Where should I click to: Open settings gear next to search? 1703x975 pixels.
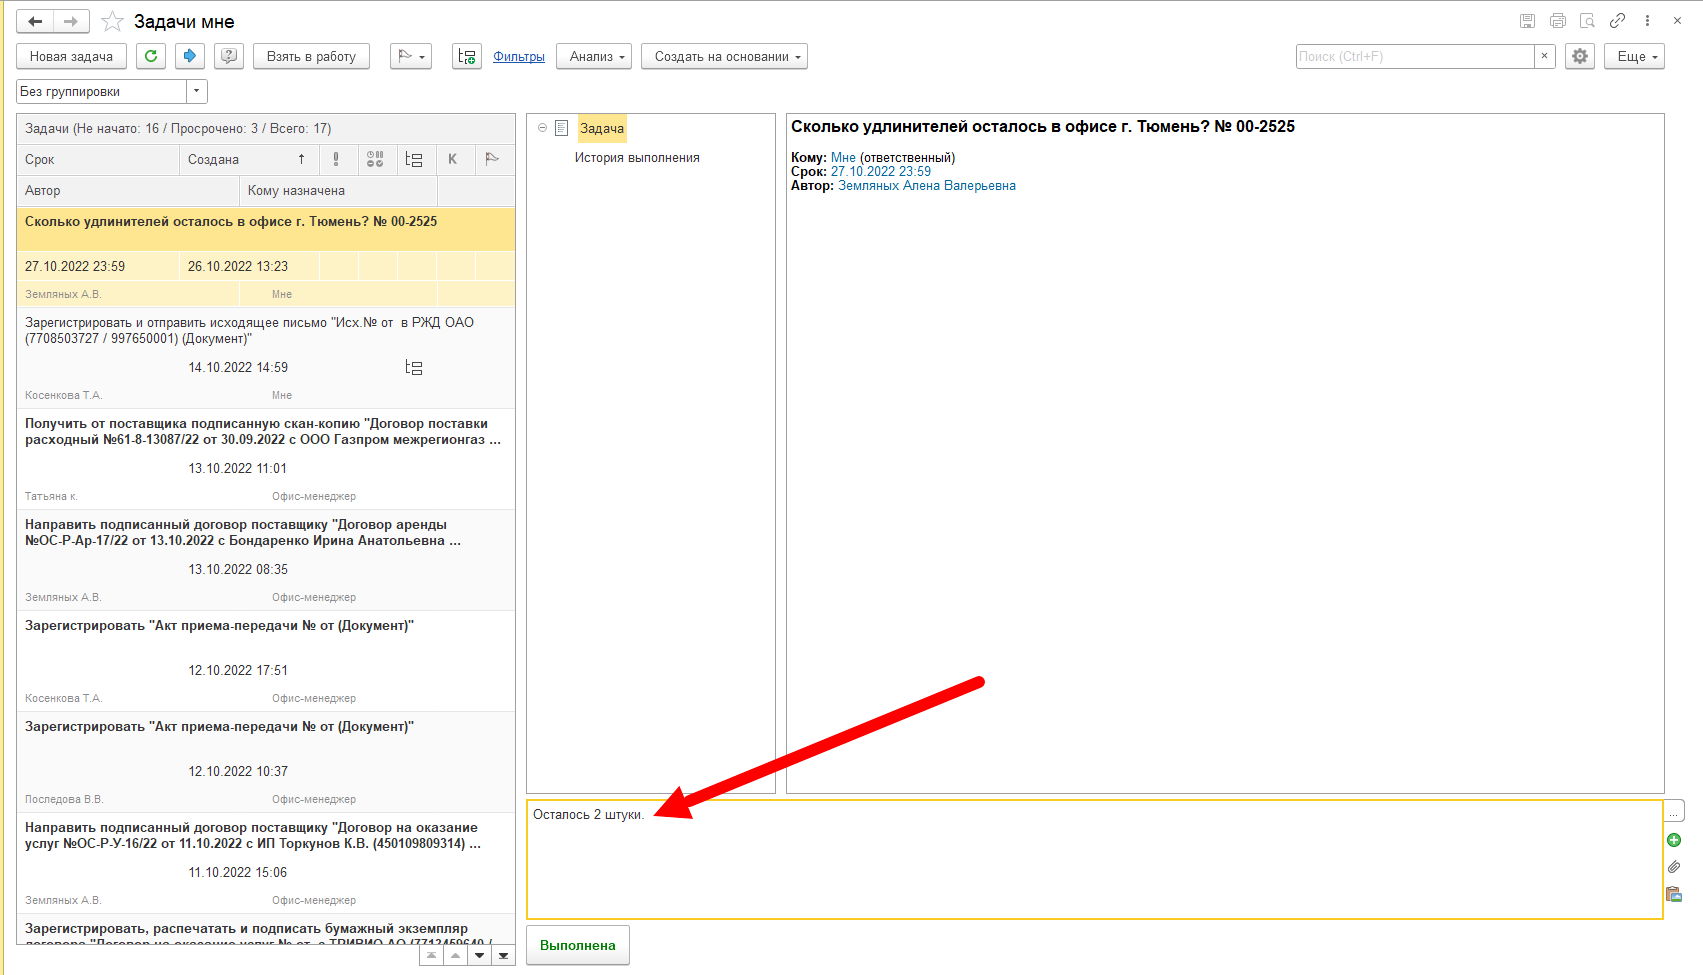(1580, 56)
